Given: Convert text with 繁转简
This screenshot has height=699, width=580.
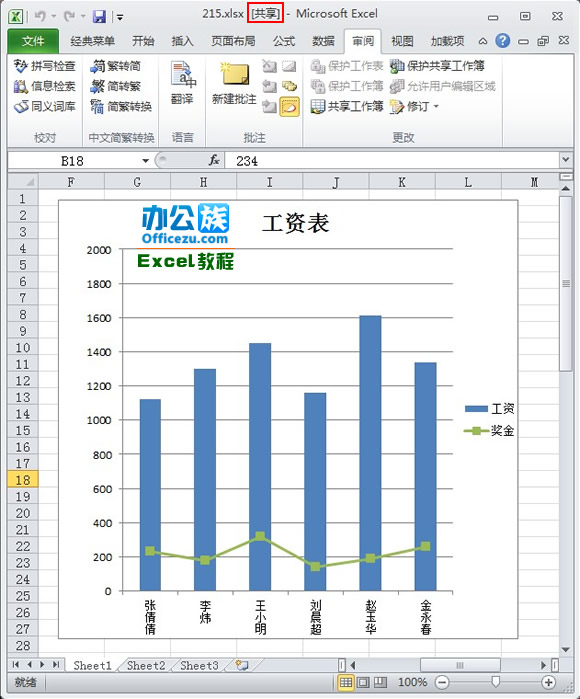Looking at the screenshot, I should [x=115, y=66].
